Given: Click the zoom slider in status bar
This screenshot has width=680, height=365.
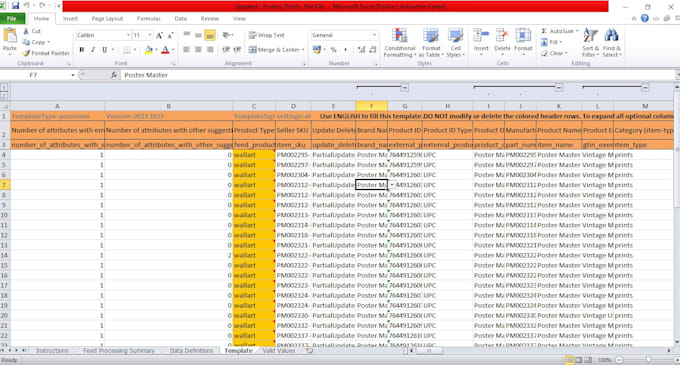Looking at the screenshot, I should 648,360.
